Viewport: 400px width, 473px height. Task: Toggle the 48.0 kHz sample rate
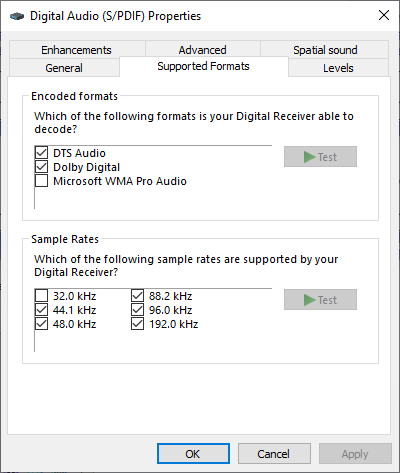click(x=41, y=324)
